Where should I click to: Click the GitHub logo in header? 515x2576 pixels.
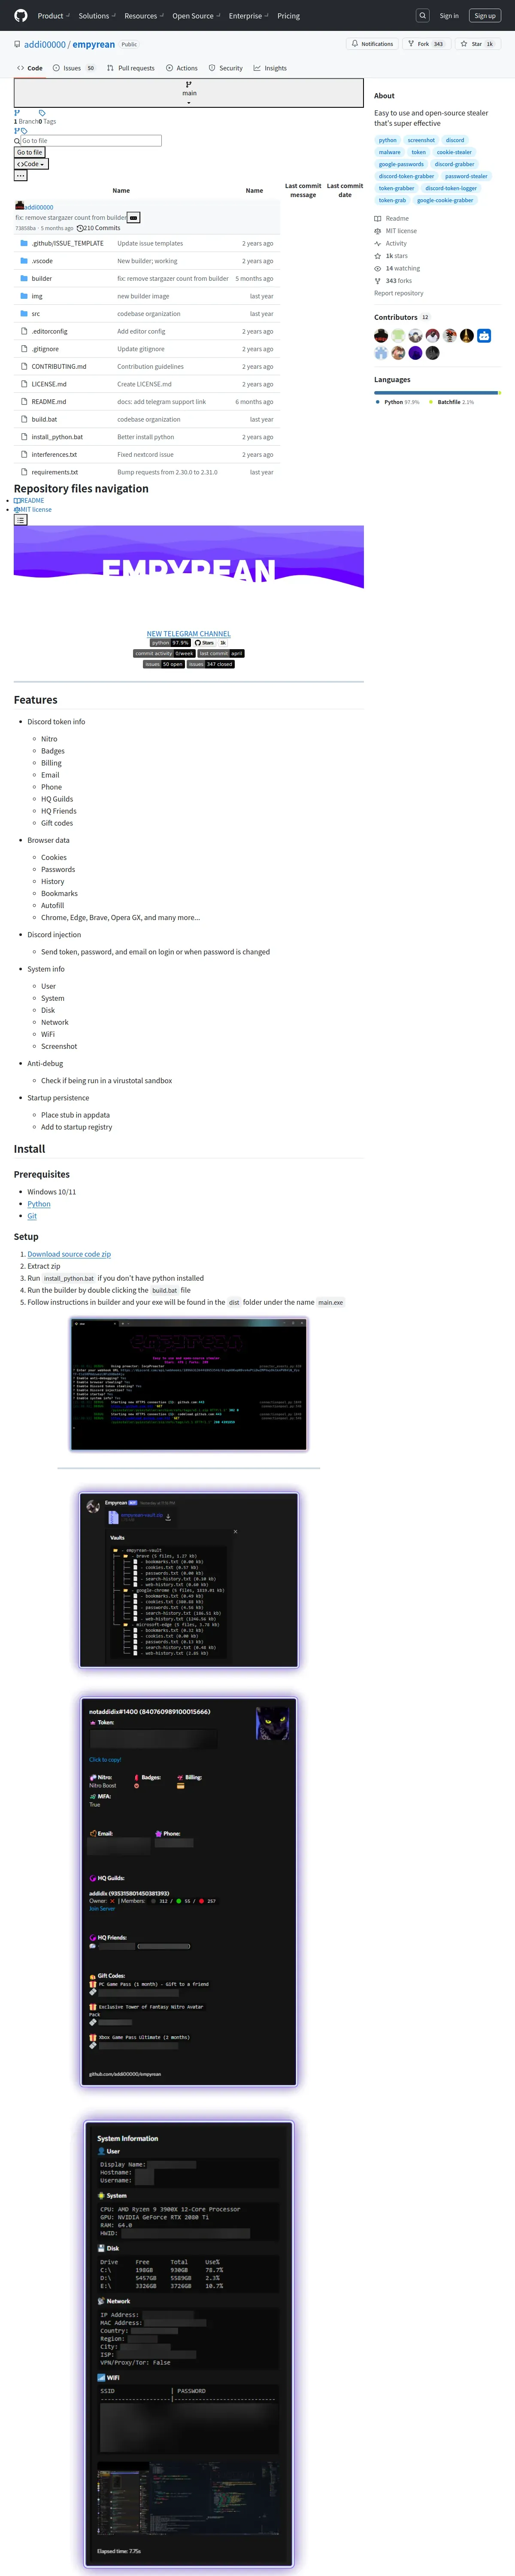coord(21,16)
